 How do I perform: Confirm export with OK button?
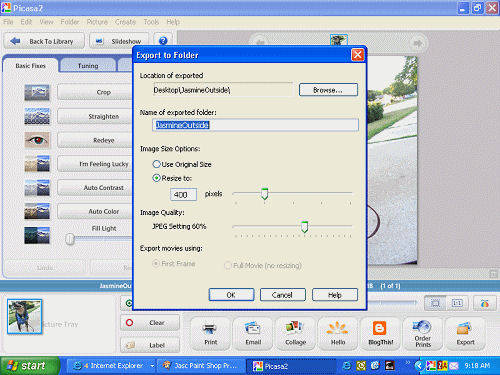coord(231,295)
